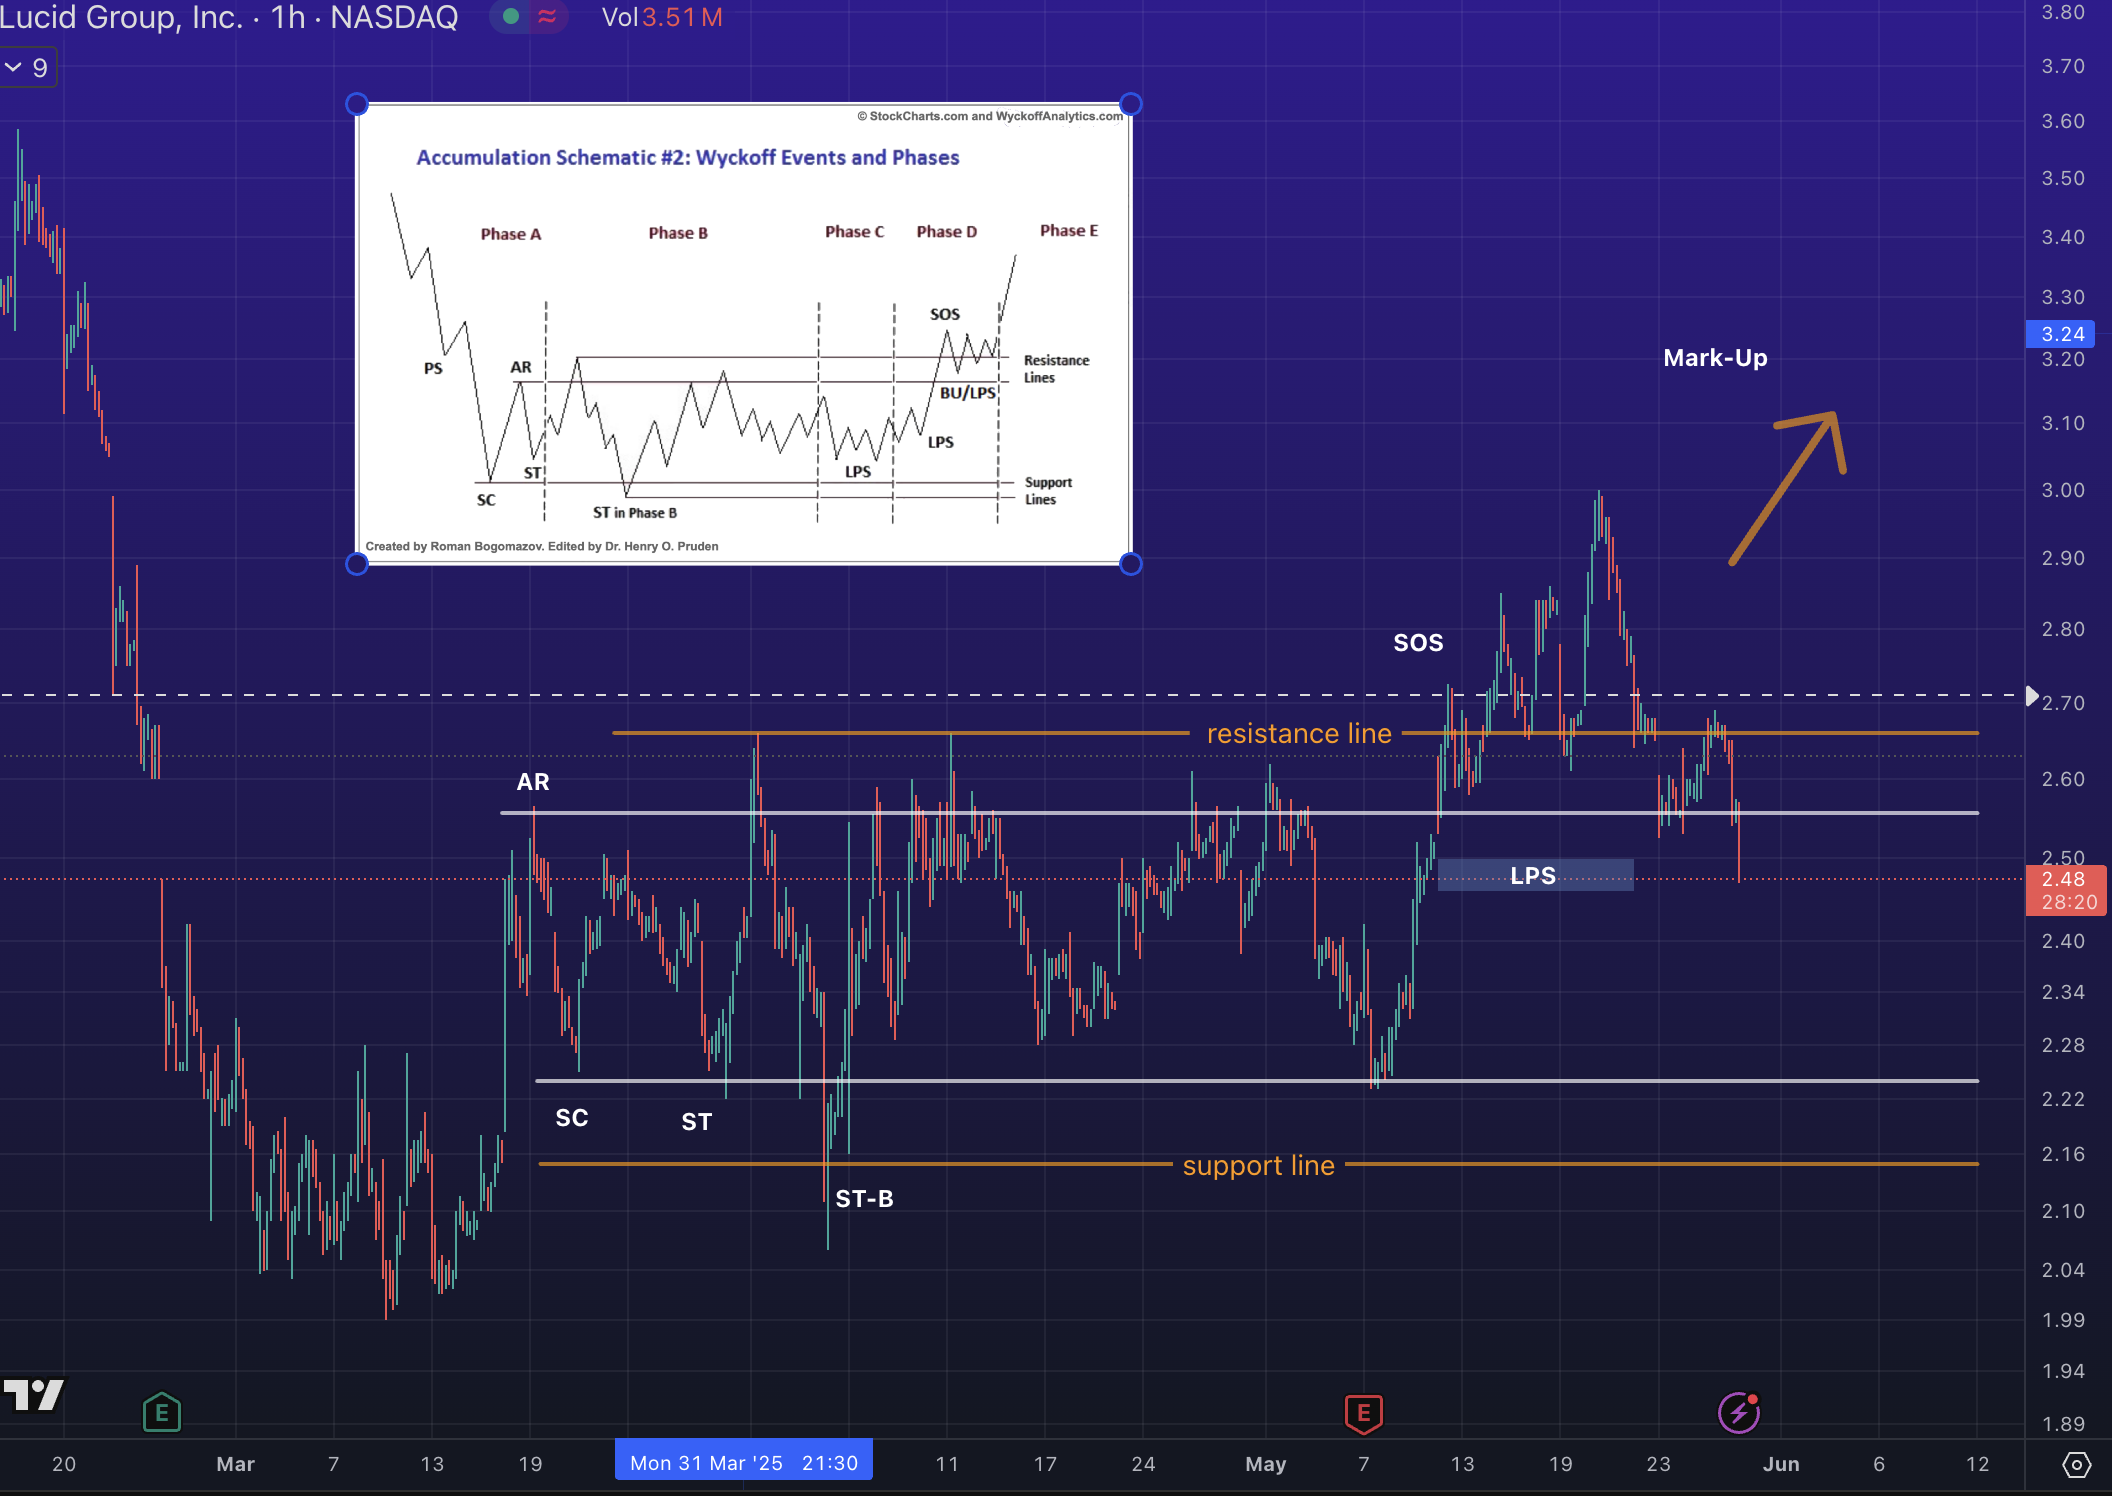The image size is (2112, 1496).
Task: Click the TradingView logo
Action: click(x=33, y=1395)
